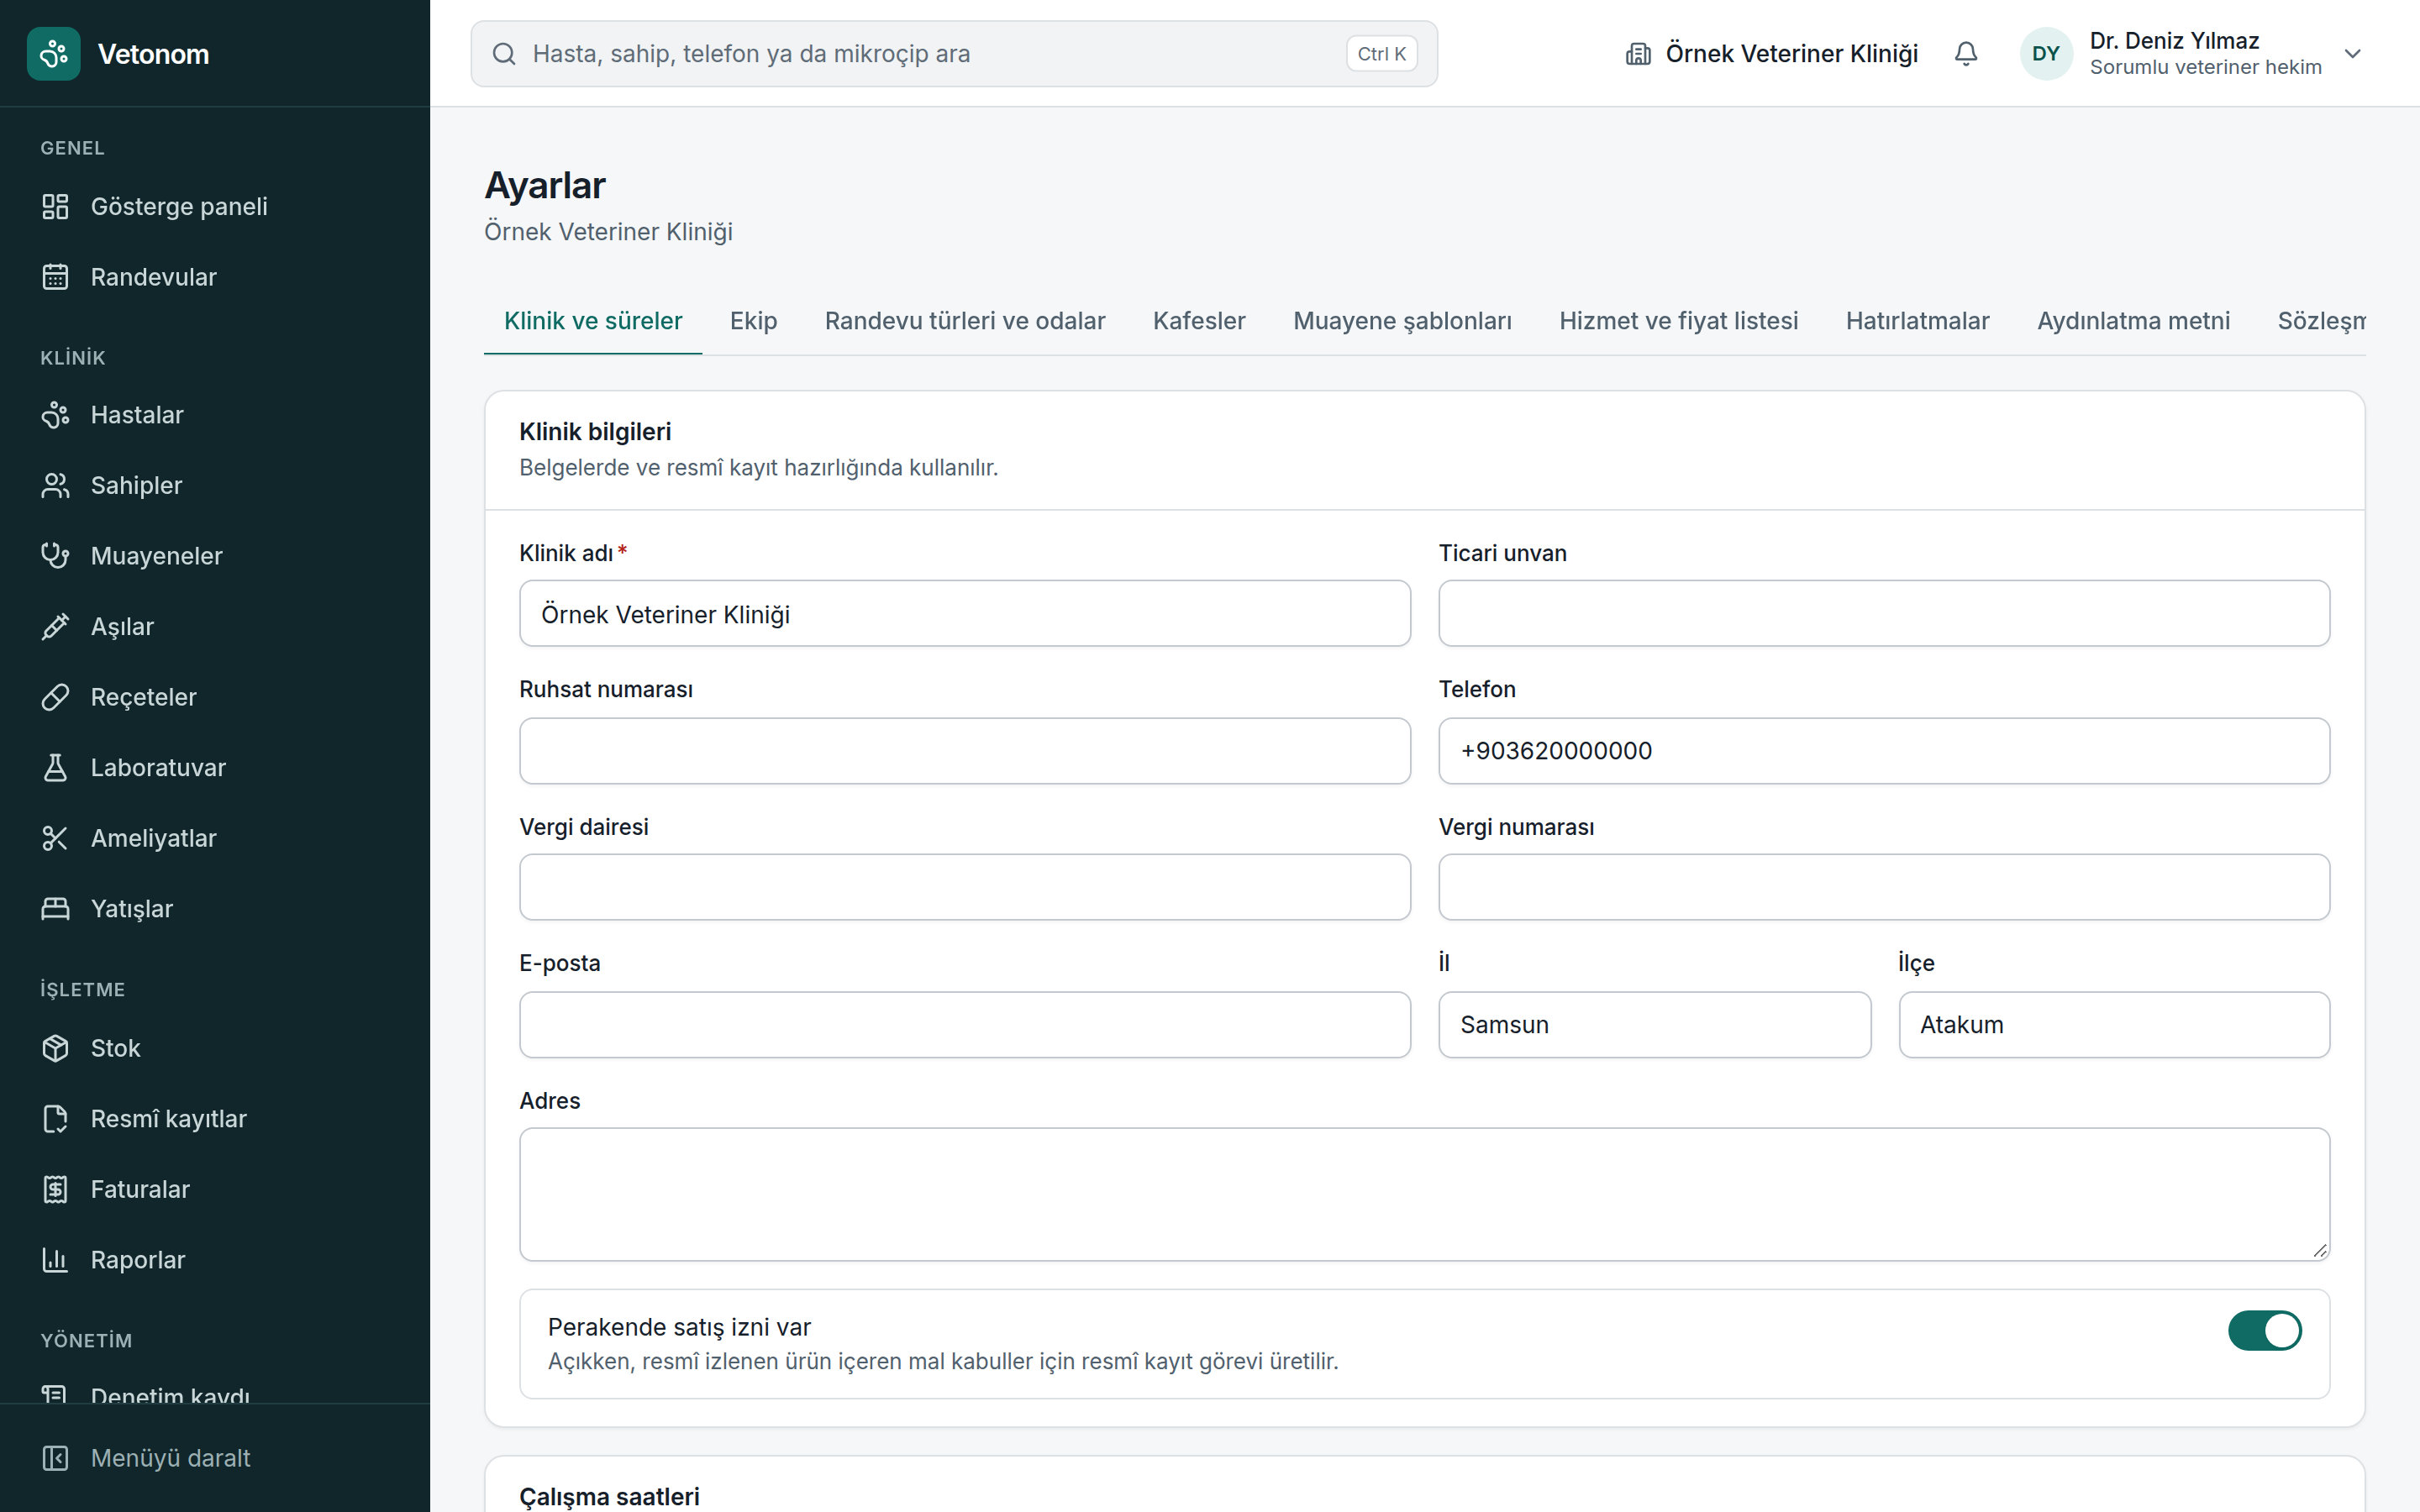Click DY user avatar
The image size is (2420, 1512).
pos(2045,54)
